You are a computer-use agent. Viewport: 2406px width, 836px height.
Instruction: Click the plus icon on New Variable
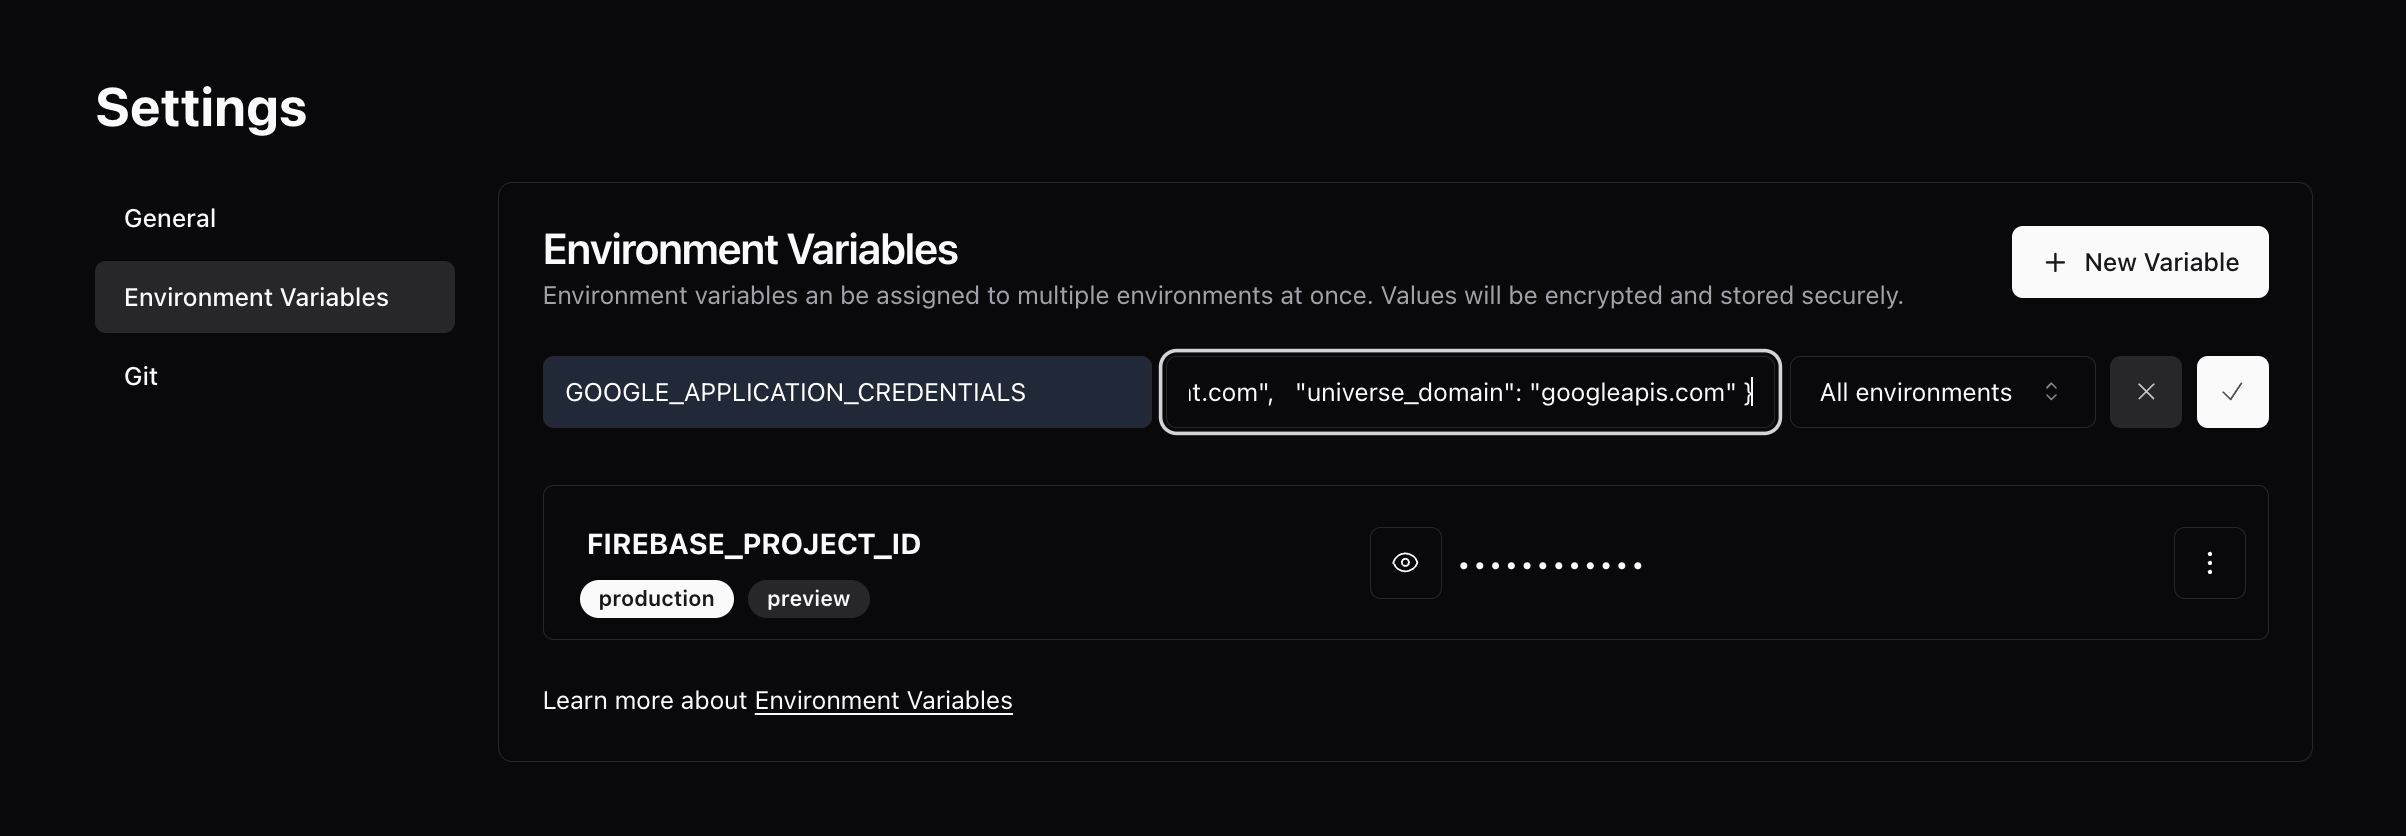point(2055,262)
